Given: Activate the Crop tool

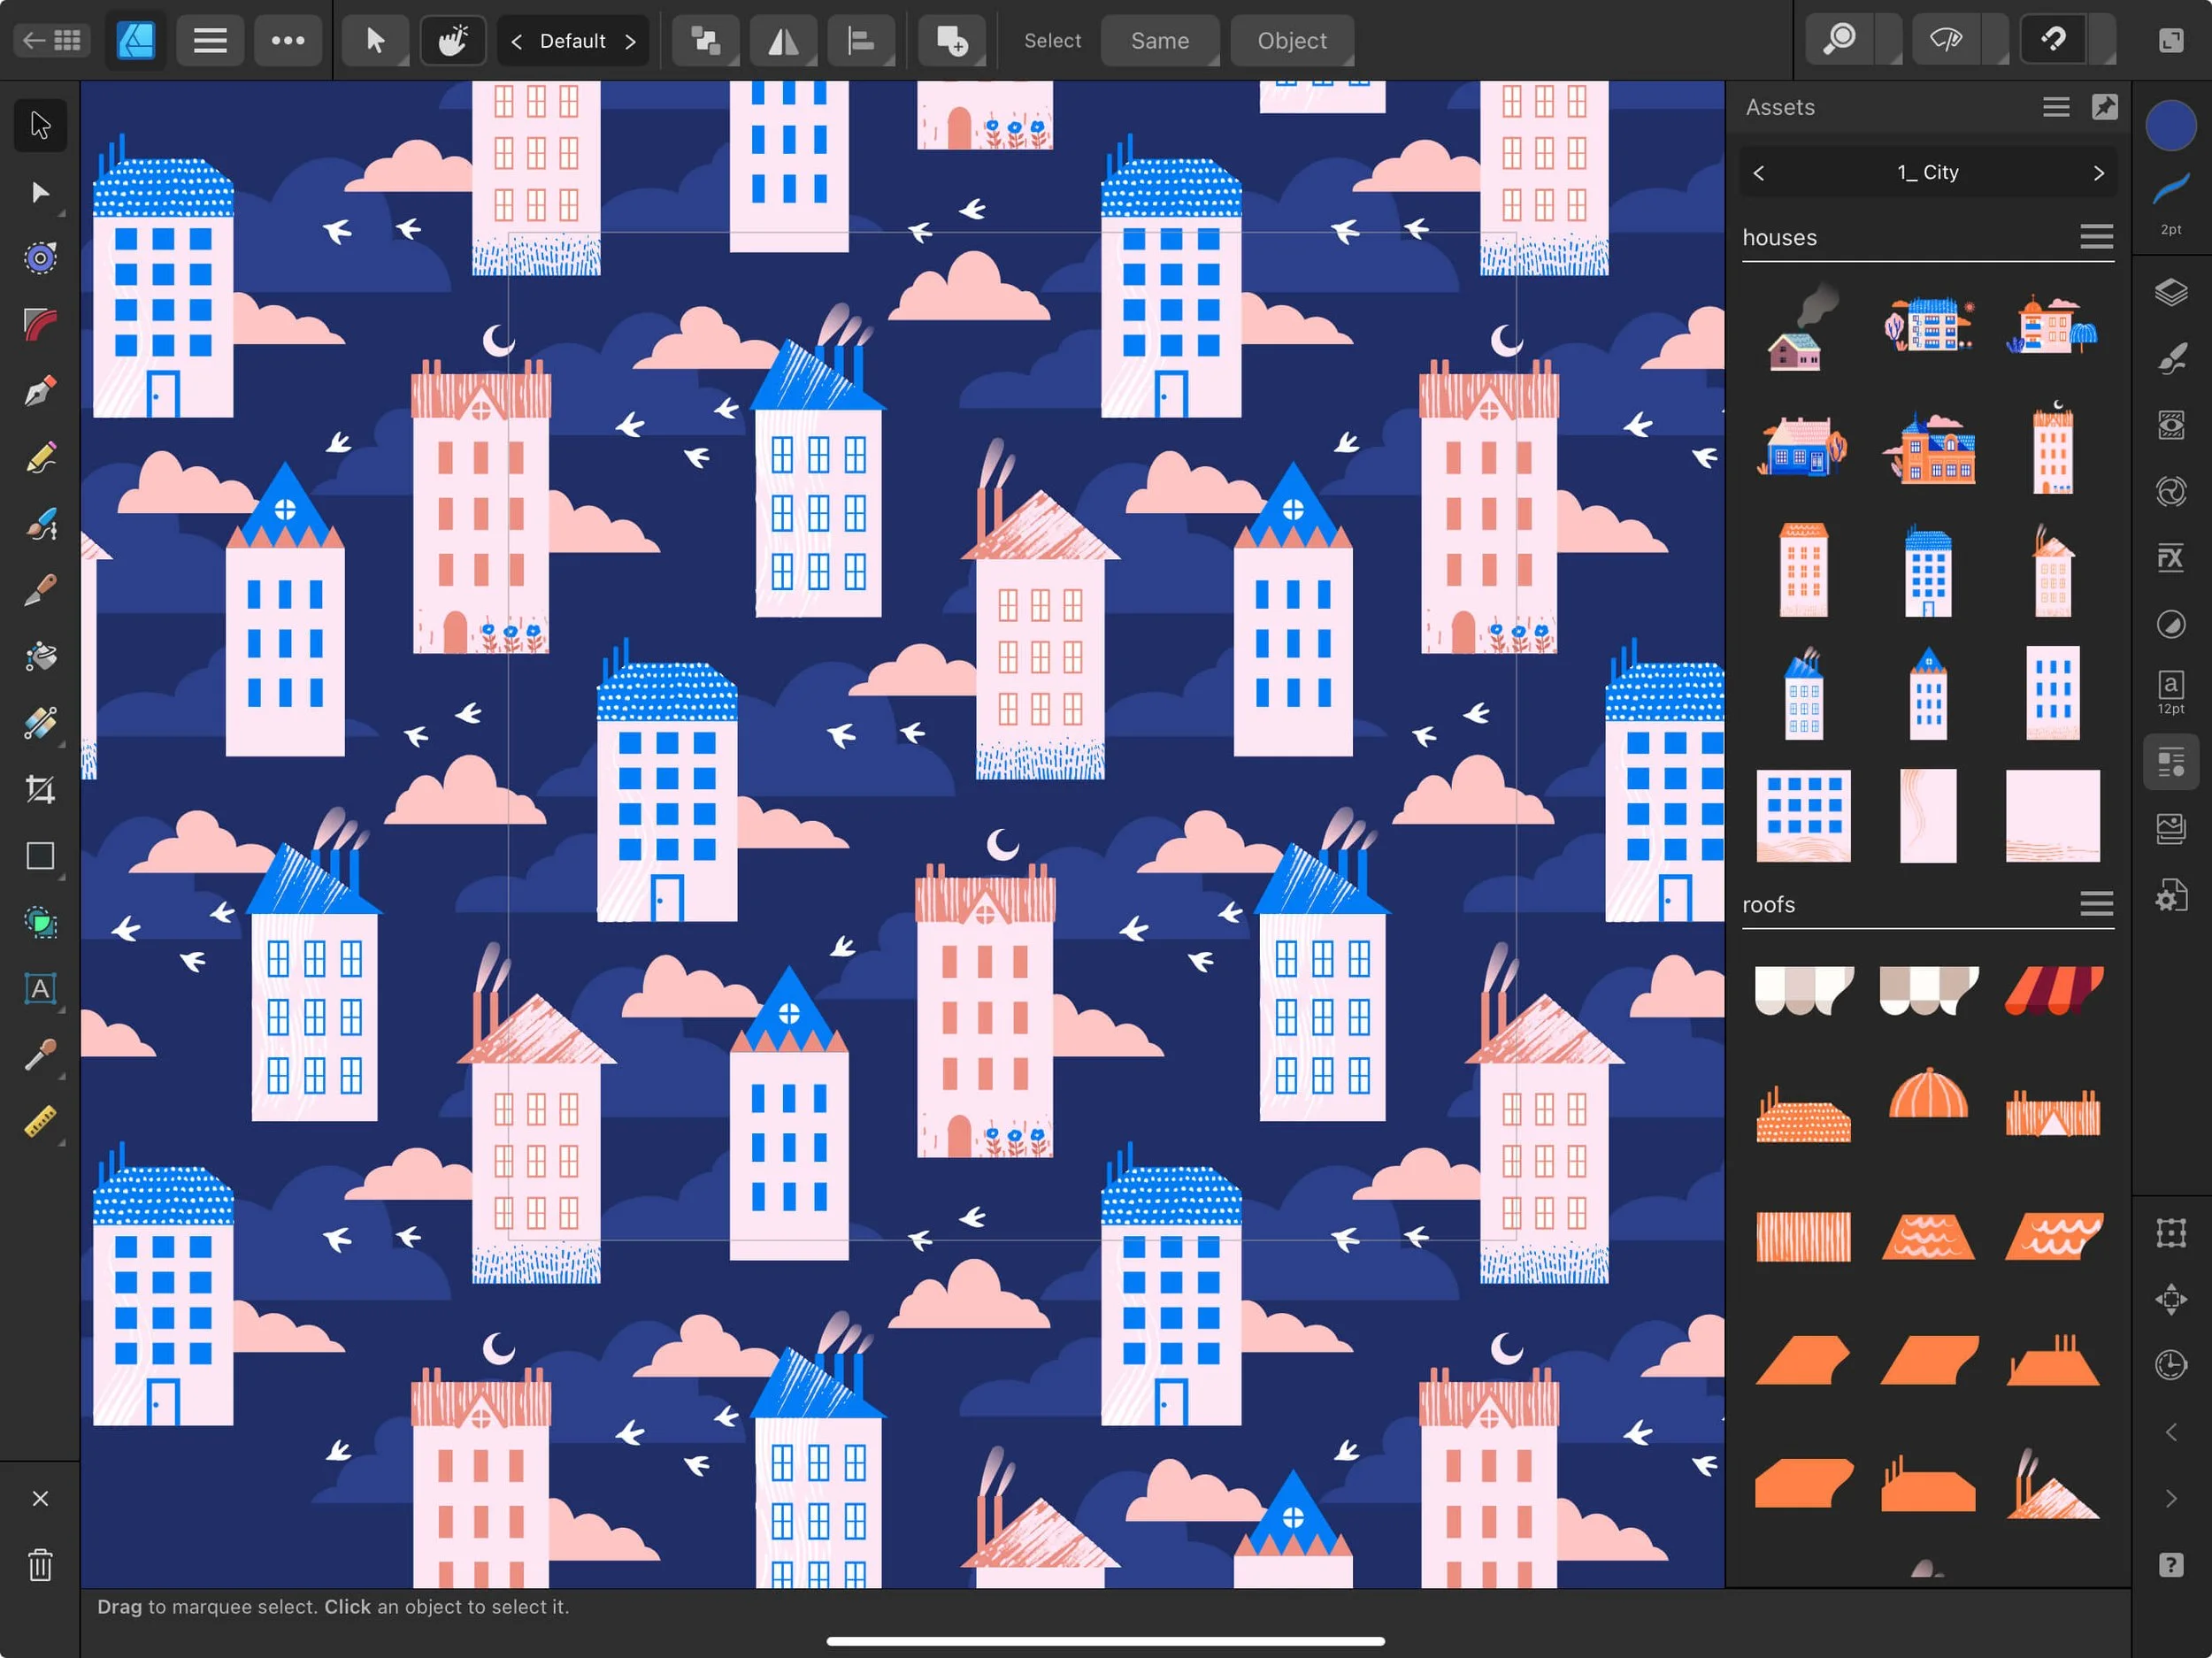Looking at the screenshot, I should pyautogui.click(x=40, y=789).
